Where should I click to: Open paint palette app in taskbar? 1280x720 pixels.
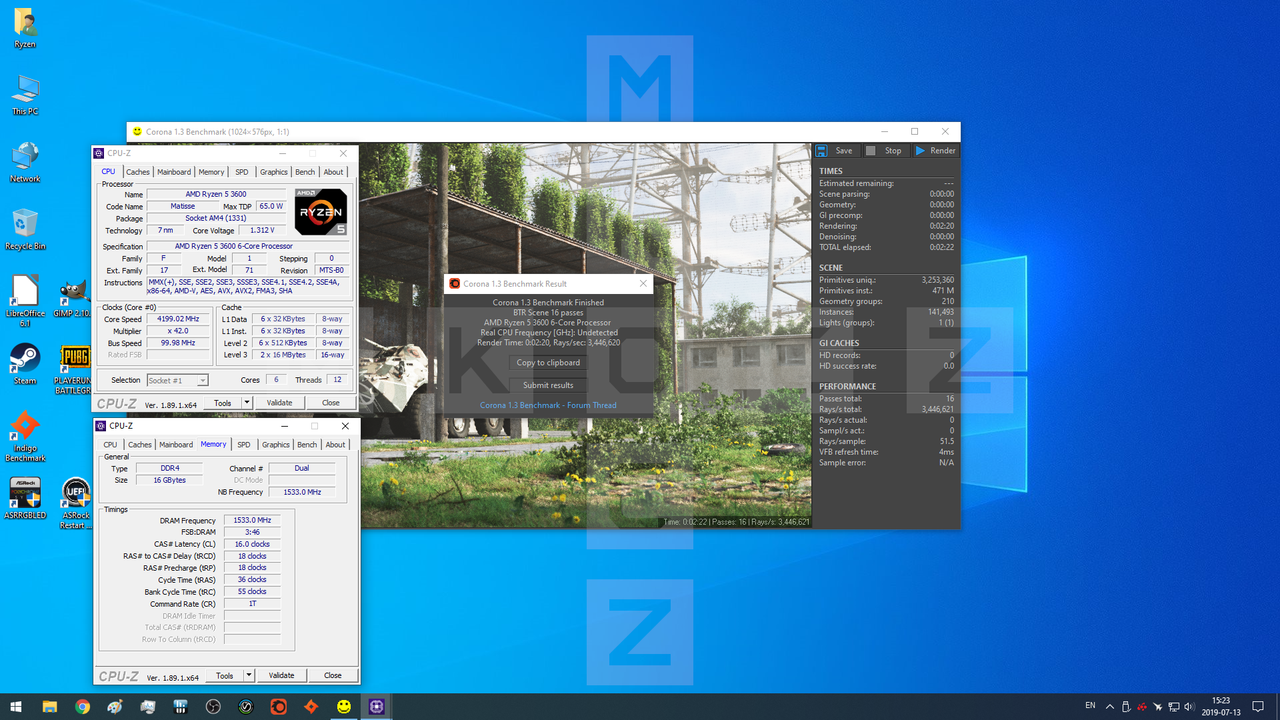(x=115, y=706)
